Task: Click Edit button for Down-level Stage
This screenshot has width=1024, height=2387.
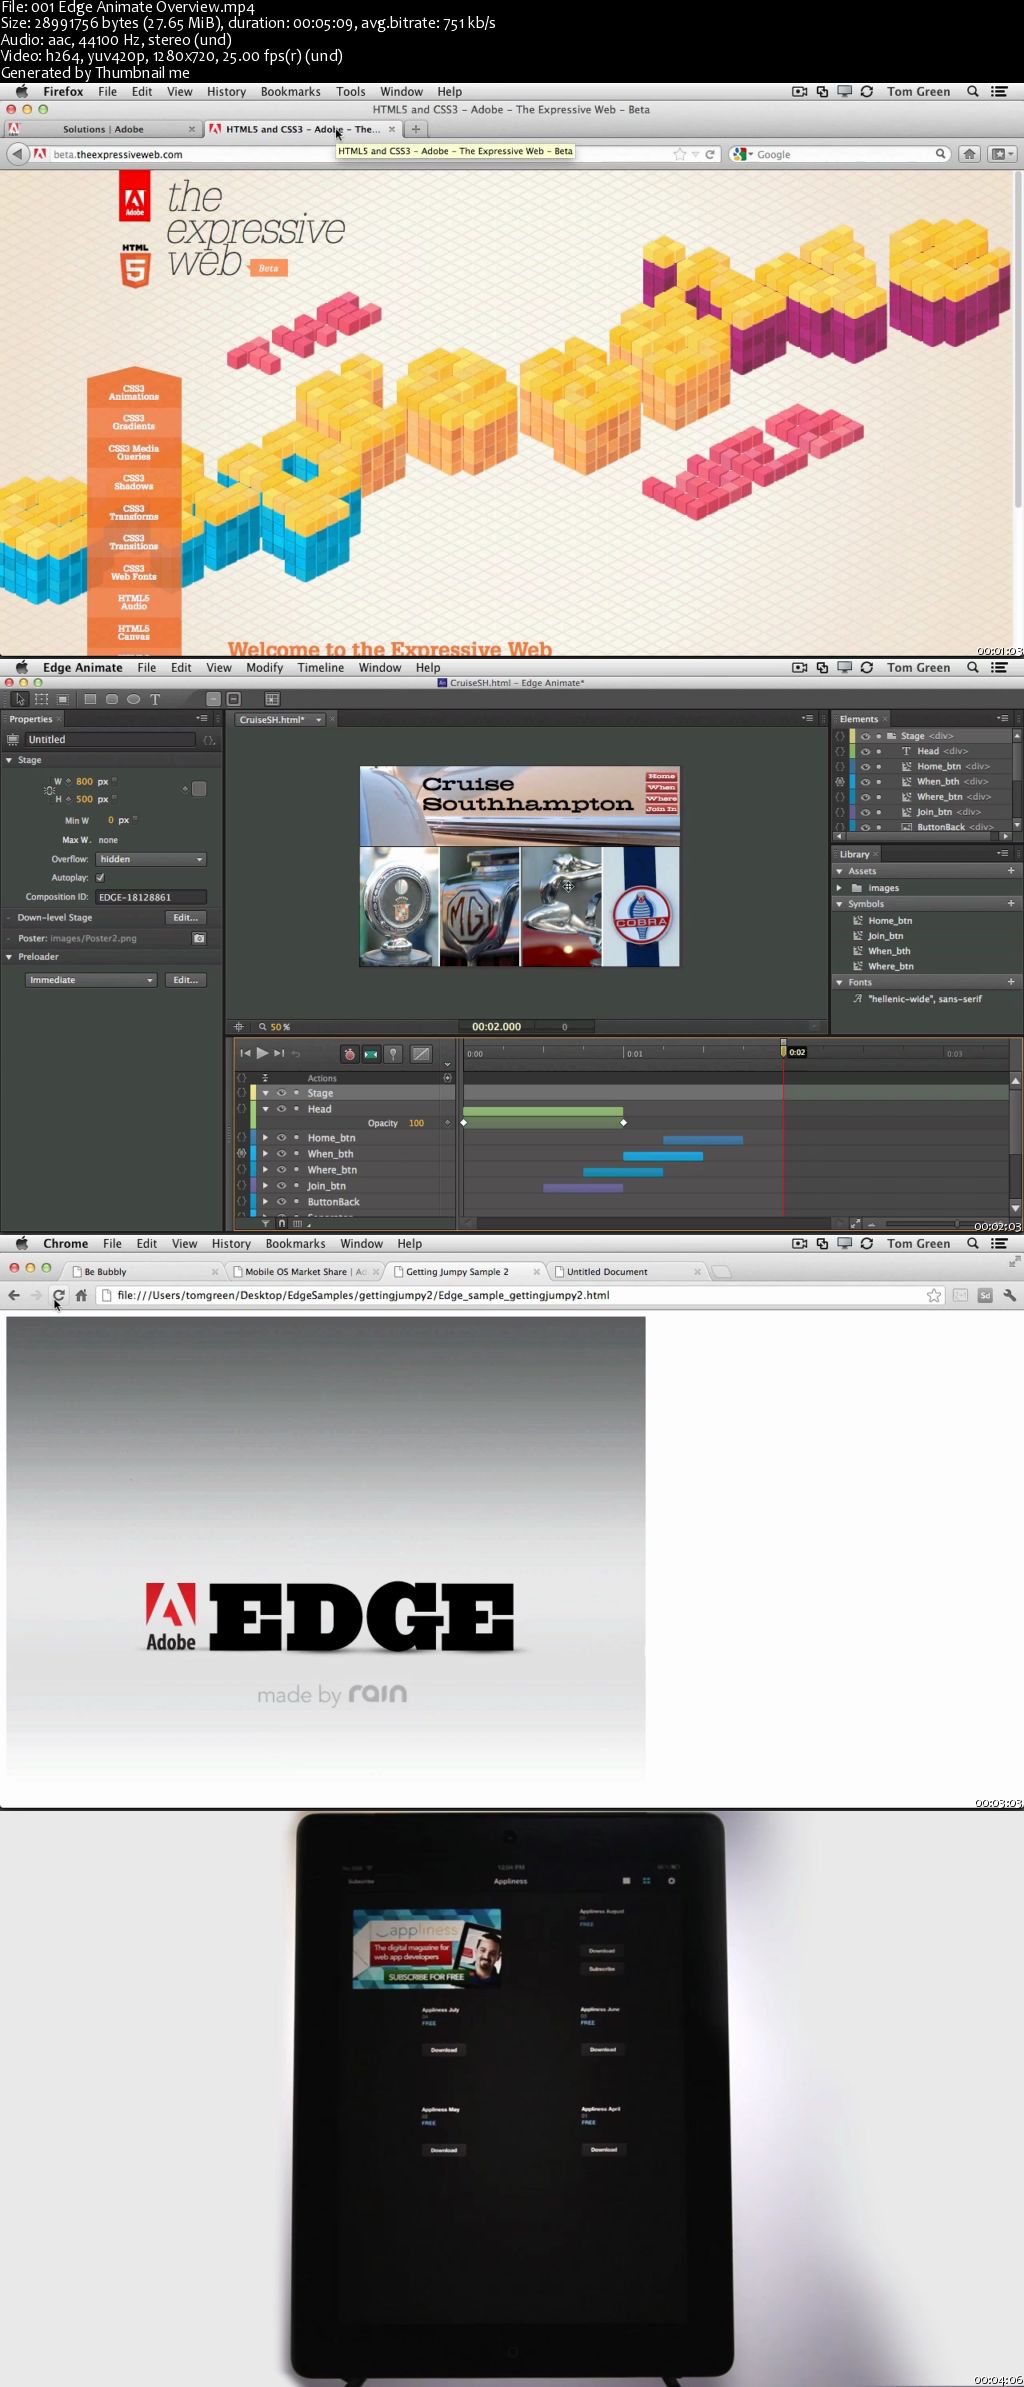Action: [x=186, y=918]
